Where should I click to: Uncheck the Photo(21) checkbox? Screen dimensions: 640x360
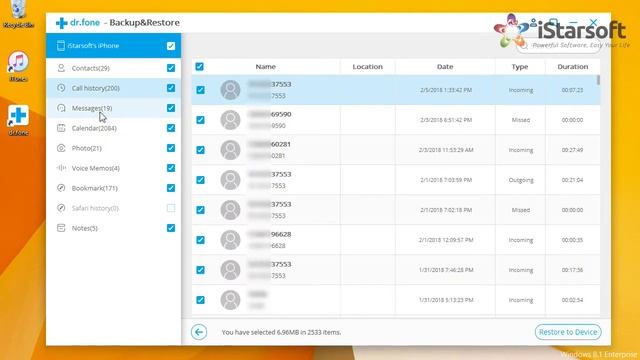[171, 148]
